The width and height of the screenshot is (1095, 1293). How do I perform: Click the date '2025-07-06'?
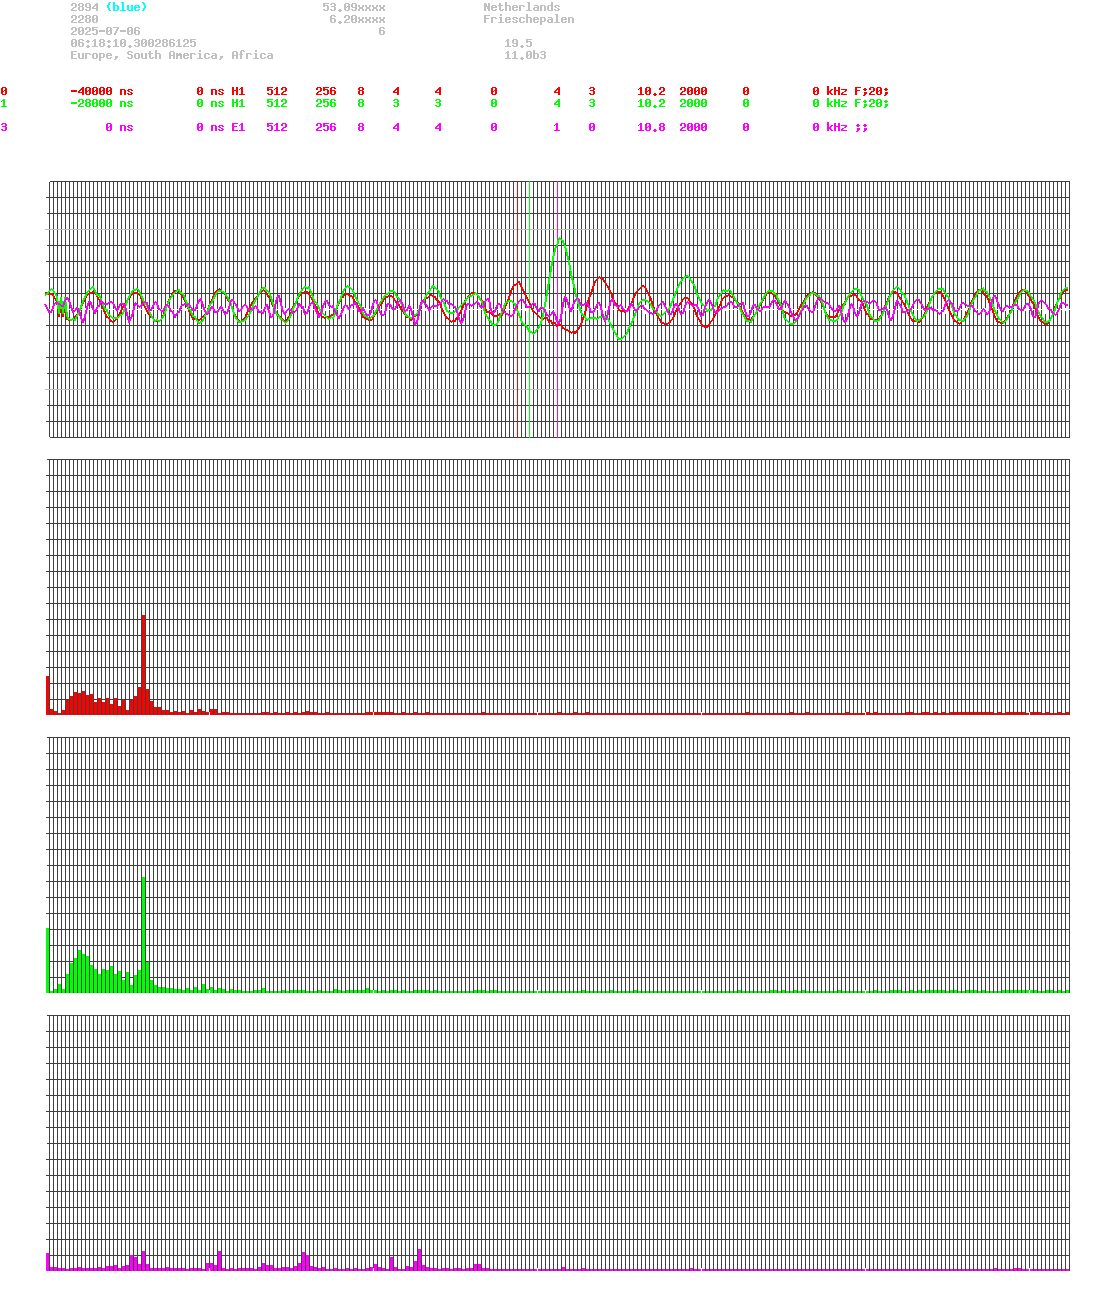point(105,31)
